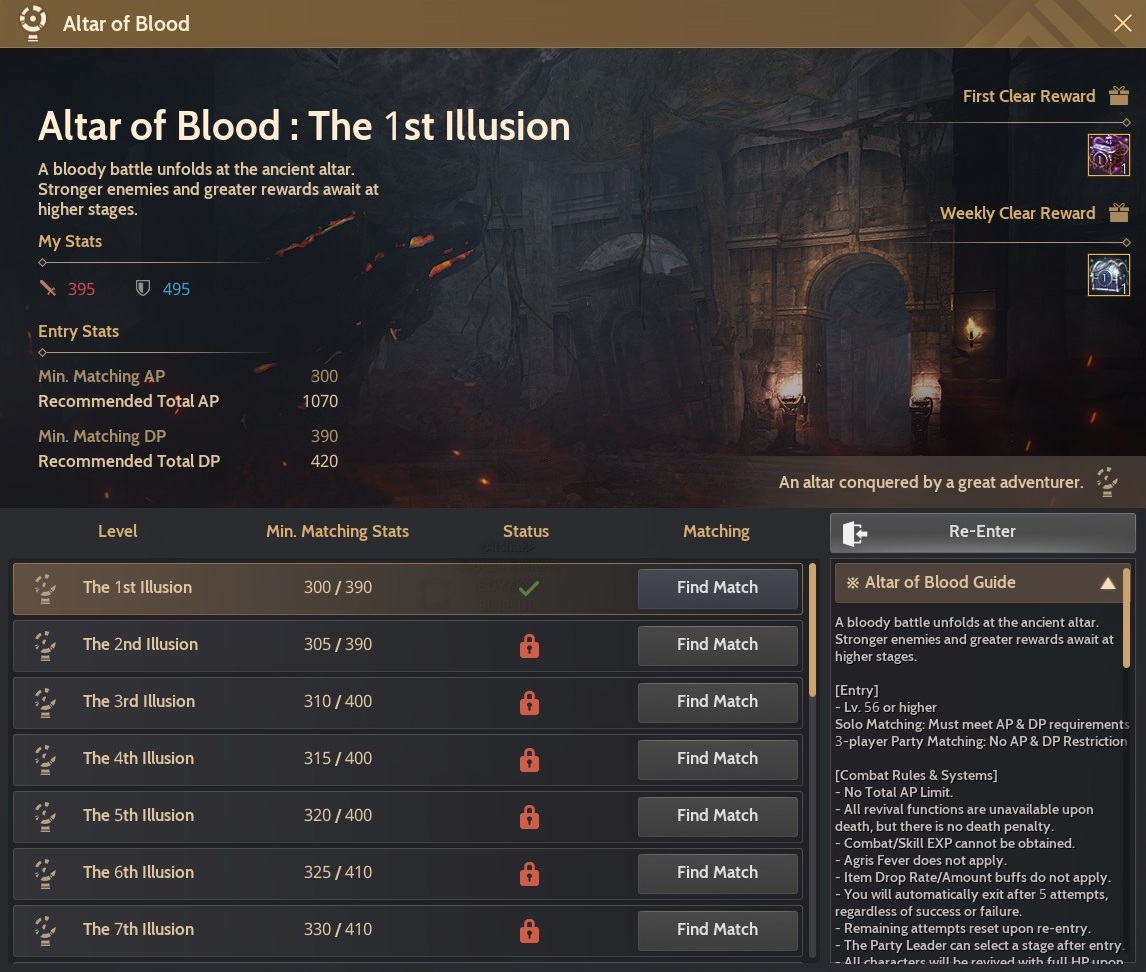Click the green checkmark status of 1st Illusion

[x=529, y=588]
